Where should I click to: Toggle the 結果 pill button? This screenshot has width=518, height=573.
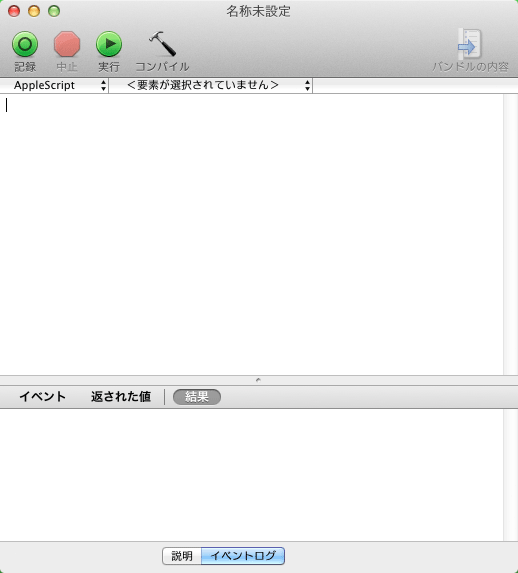(x=197, y=397)
